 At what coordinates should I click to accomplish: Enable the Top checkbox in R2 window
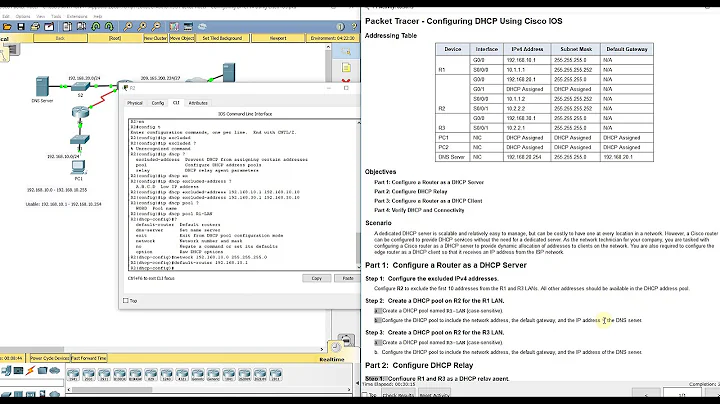click(125, 301)
